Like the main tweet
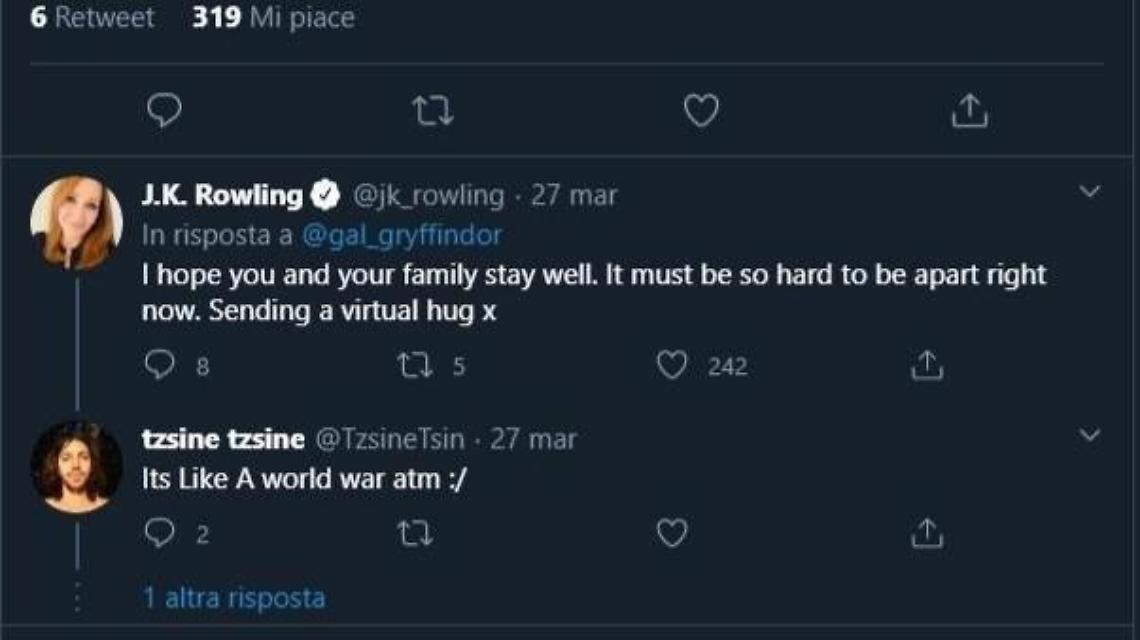Viewport: 1140px width, 640px height. [x=700, y=111]
